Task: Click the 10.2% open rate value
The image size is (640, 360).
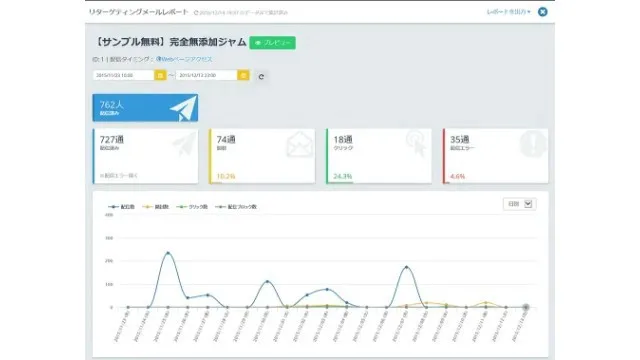Action: click(x=226, y=176)
